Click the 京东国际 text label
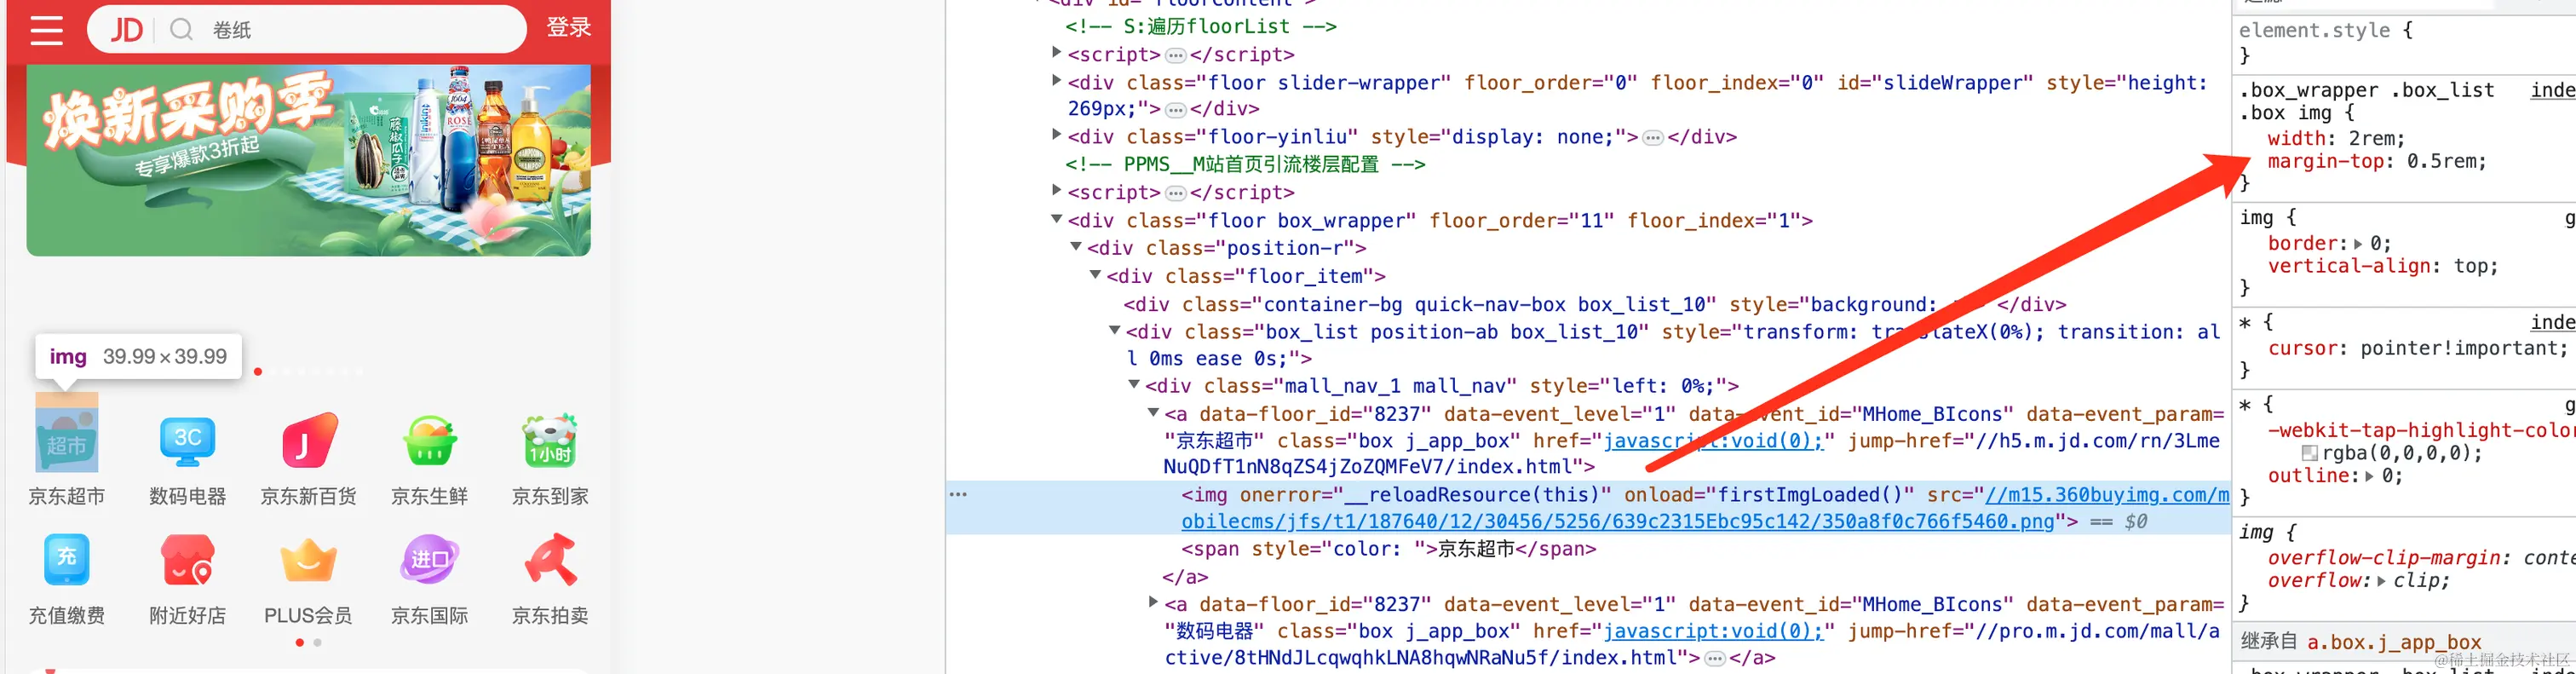The width and height of the screenshot is (2576, 674). pos(430,615)
